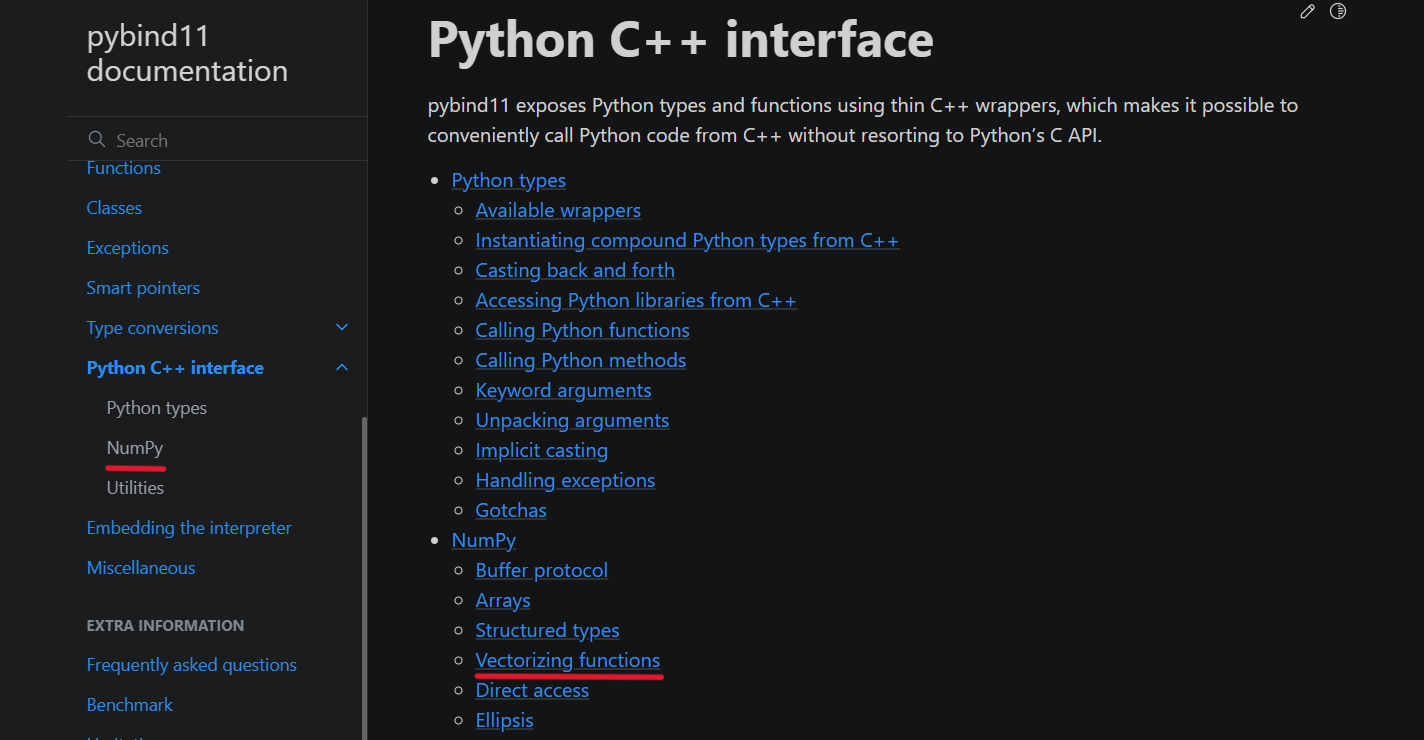Image resolution: width=1424 pixels, height=740 pixels.
Task: Toggle the light/dark theme icon
Action: [1338, 12]
